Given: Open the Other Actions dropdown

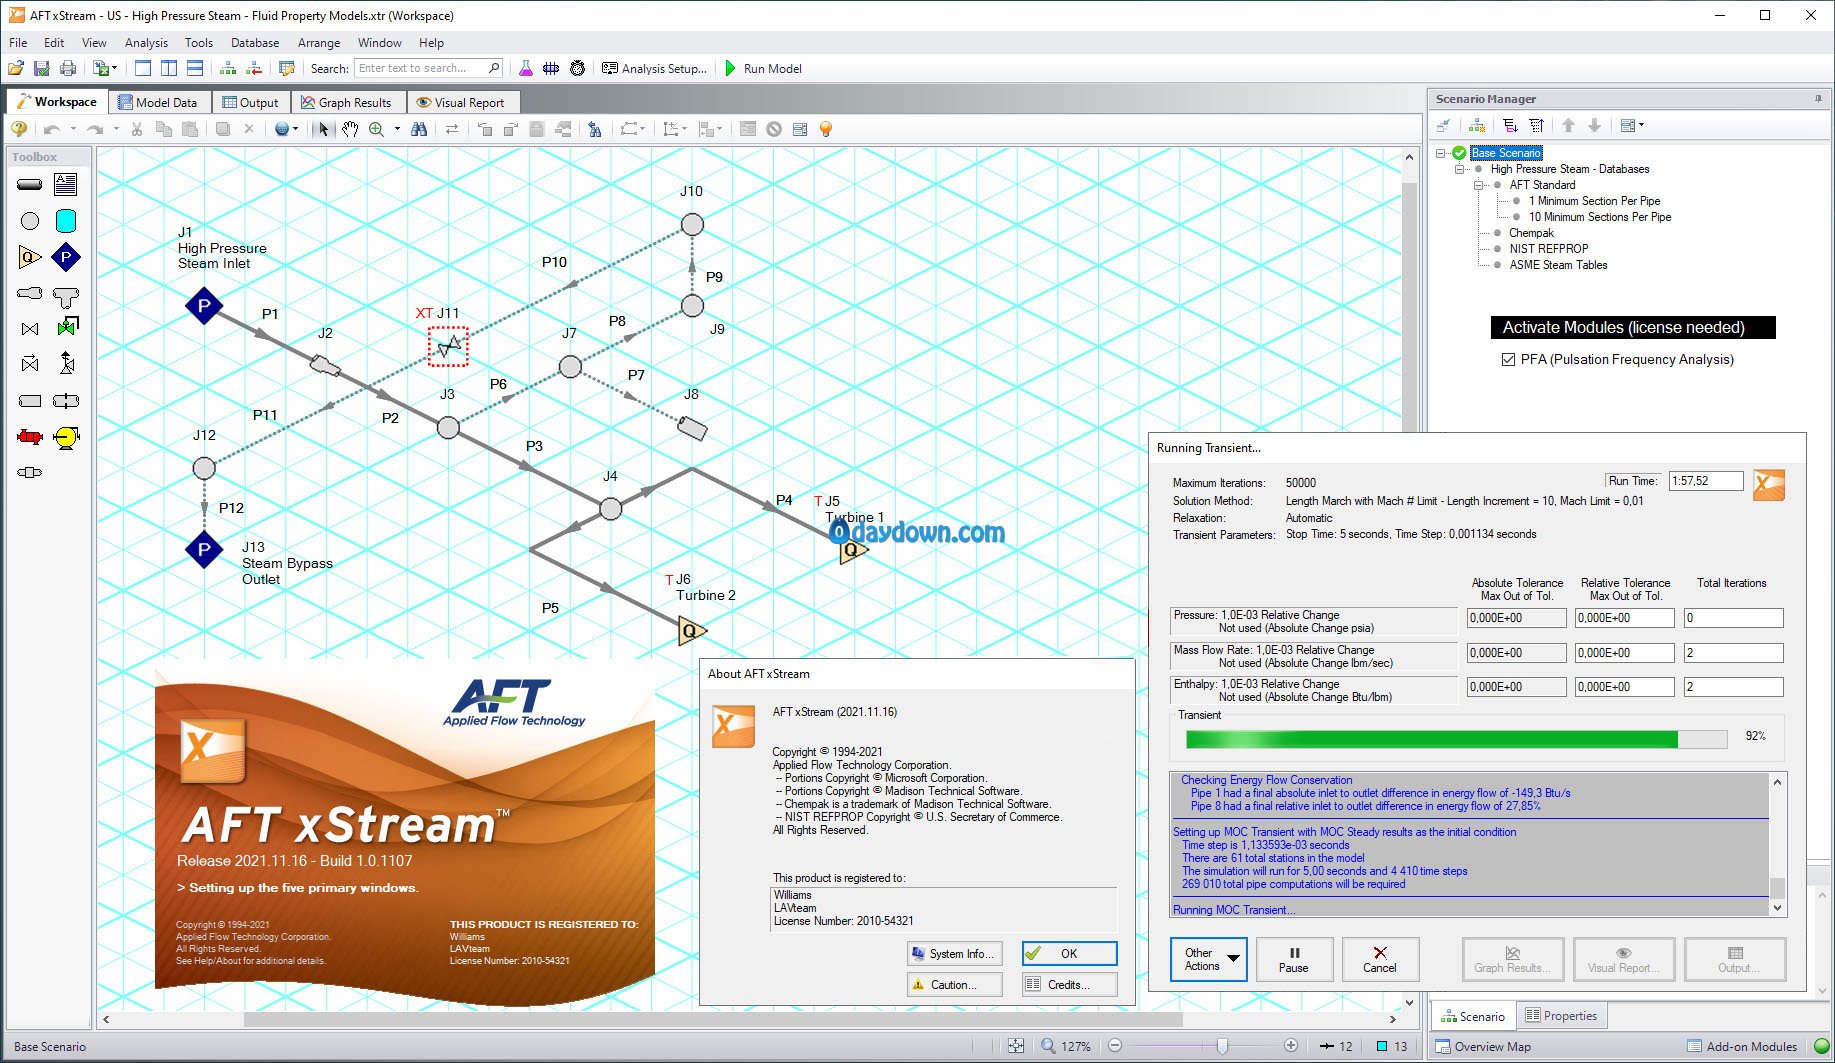Looking at the screenshot, I should 1208,959.
